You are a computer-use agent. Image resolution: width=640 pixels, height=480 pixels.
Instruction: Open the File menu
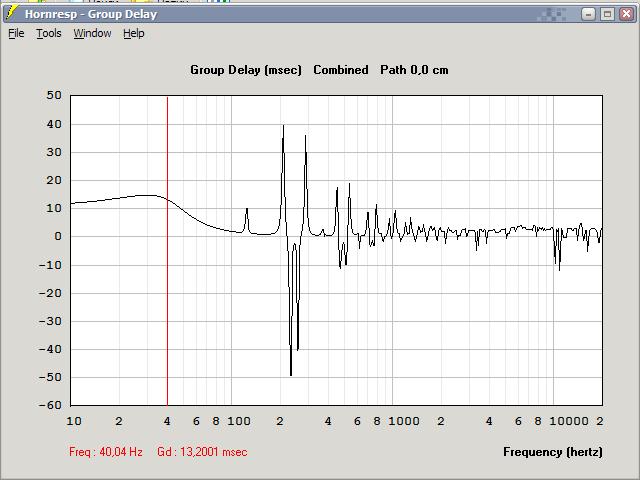pos(16,33)
